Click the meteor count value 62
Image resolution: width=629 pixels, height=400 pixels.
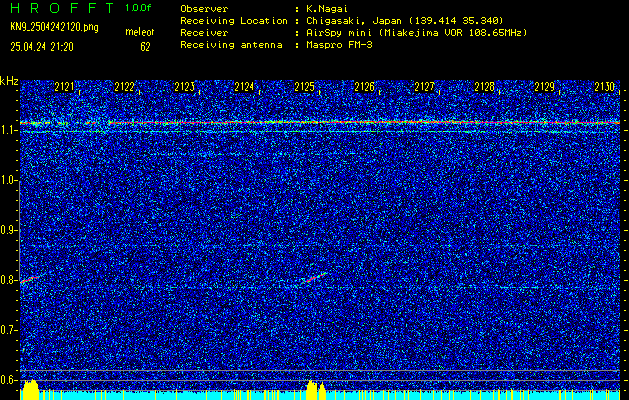(x=145, y=47)
